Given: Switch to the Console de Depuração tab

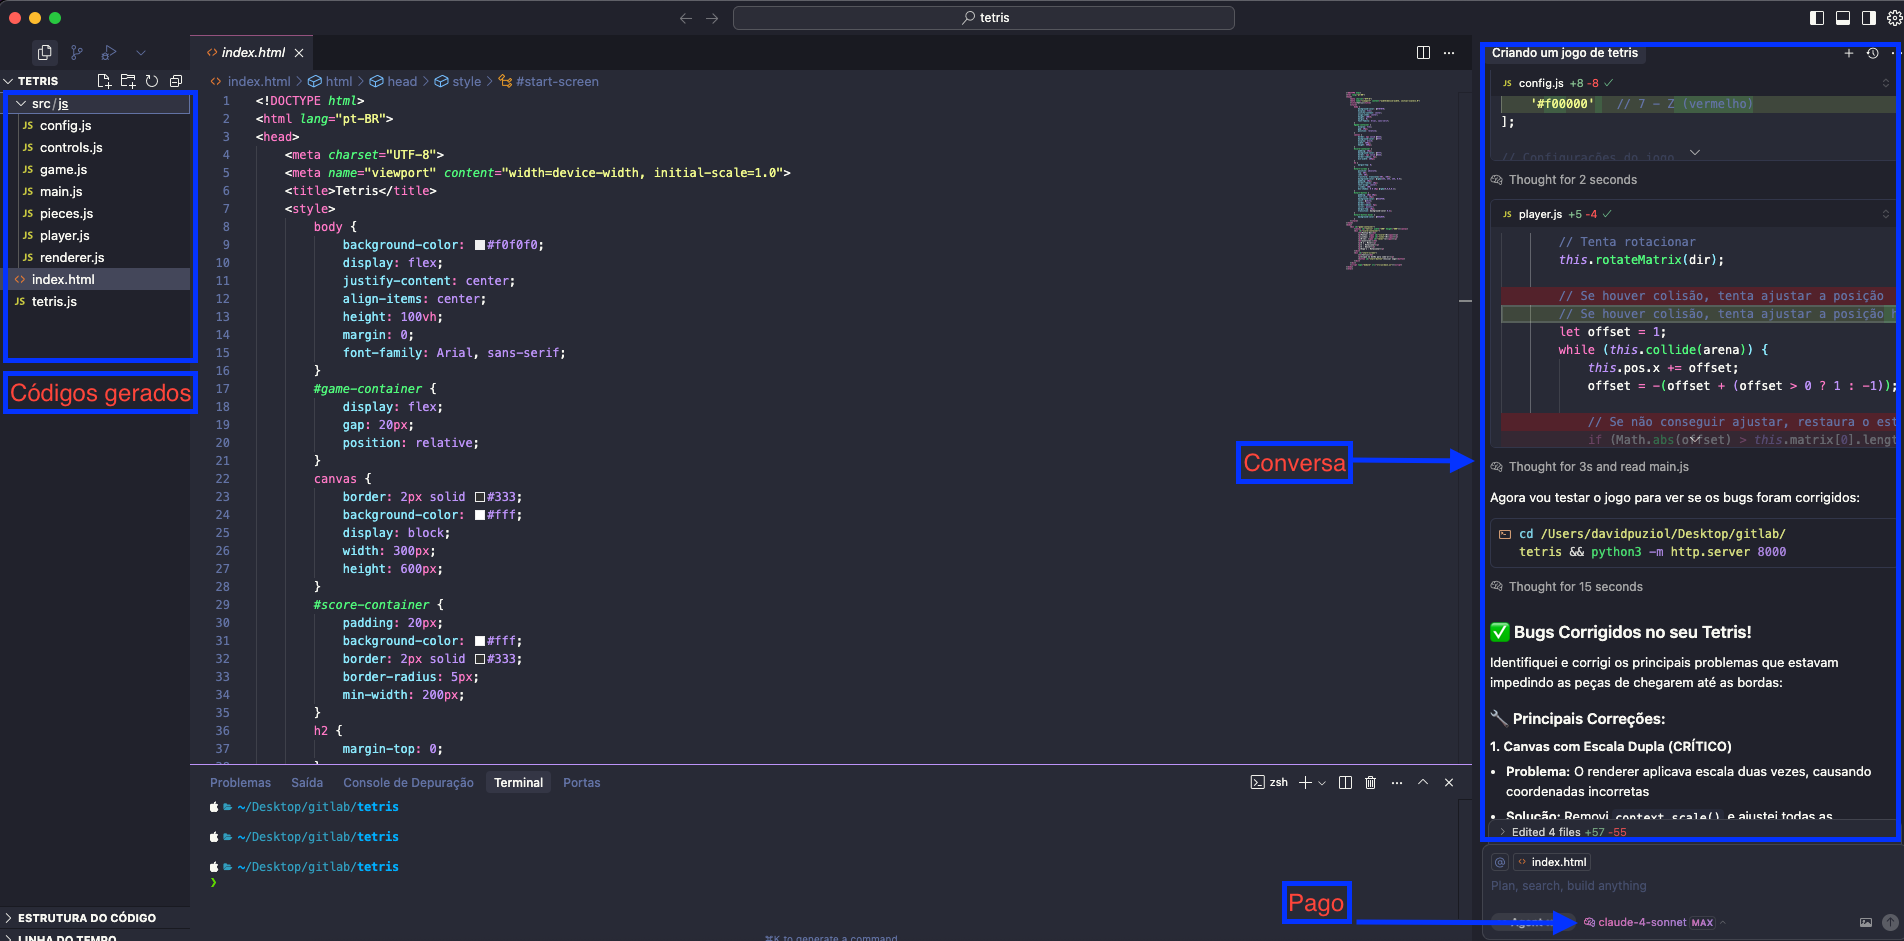Looking at the screenshot, I should (408, 783).
